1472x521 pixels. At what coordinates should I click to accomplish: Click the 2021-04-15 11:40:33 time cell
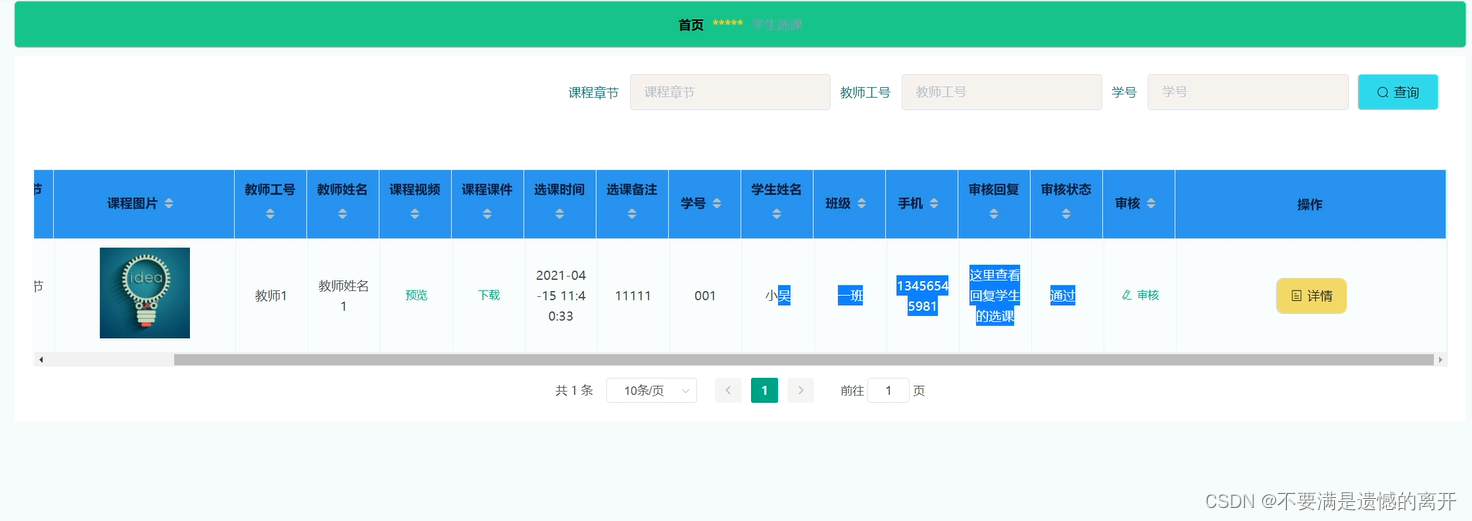point(561,296)
